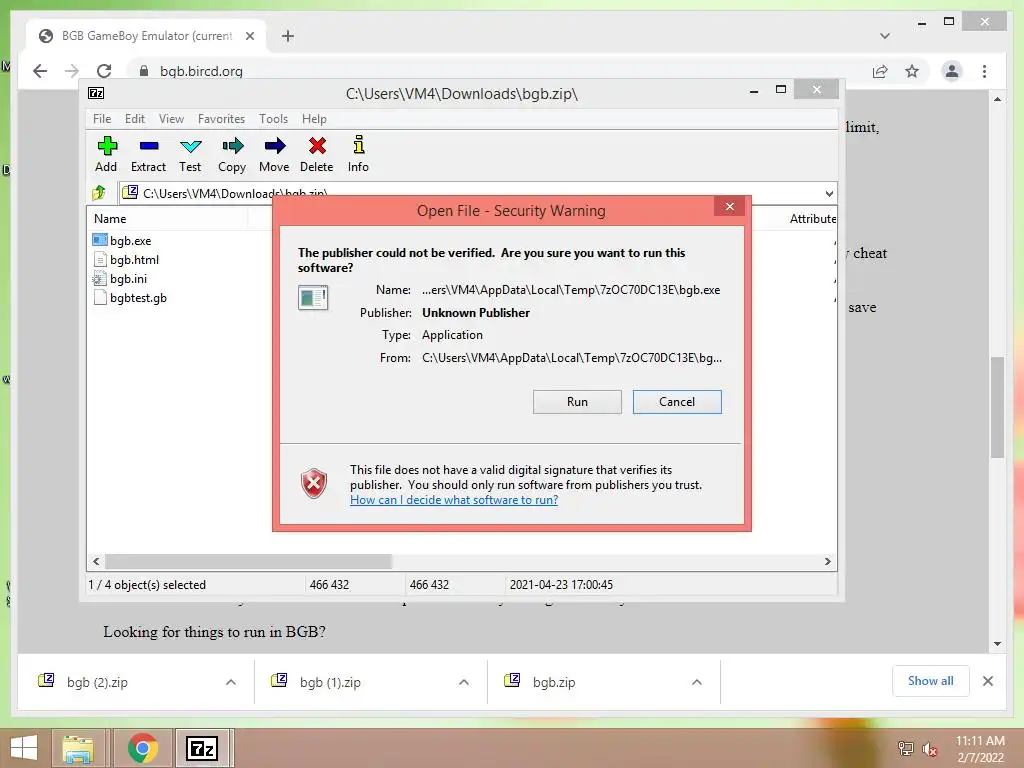Close the Chrome downloads bar
Viewport: 1024px width, 768px height.
click(x=988, y=681)
